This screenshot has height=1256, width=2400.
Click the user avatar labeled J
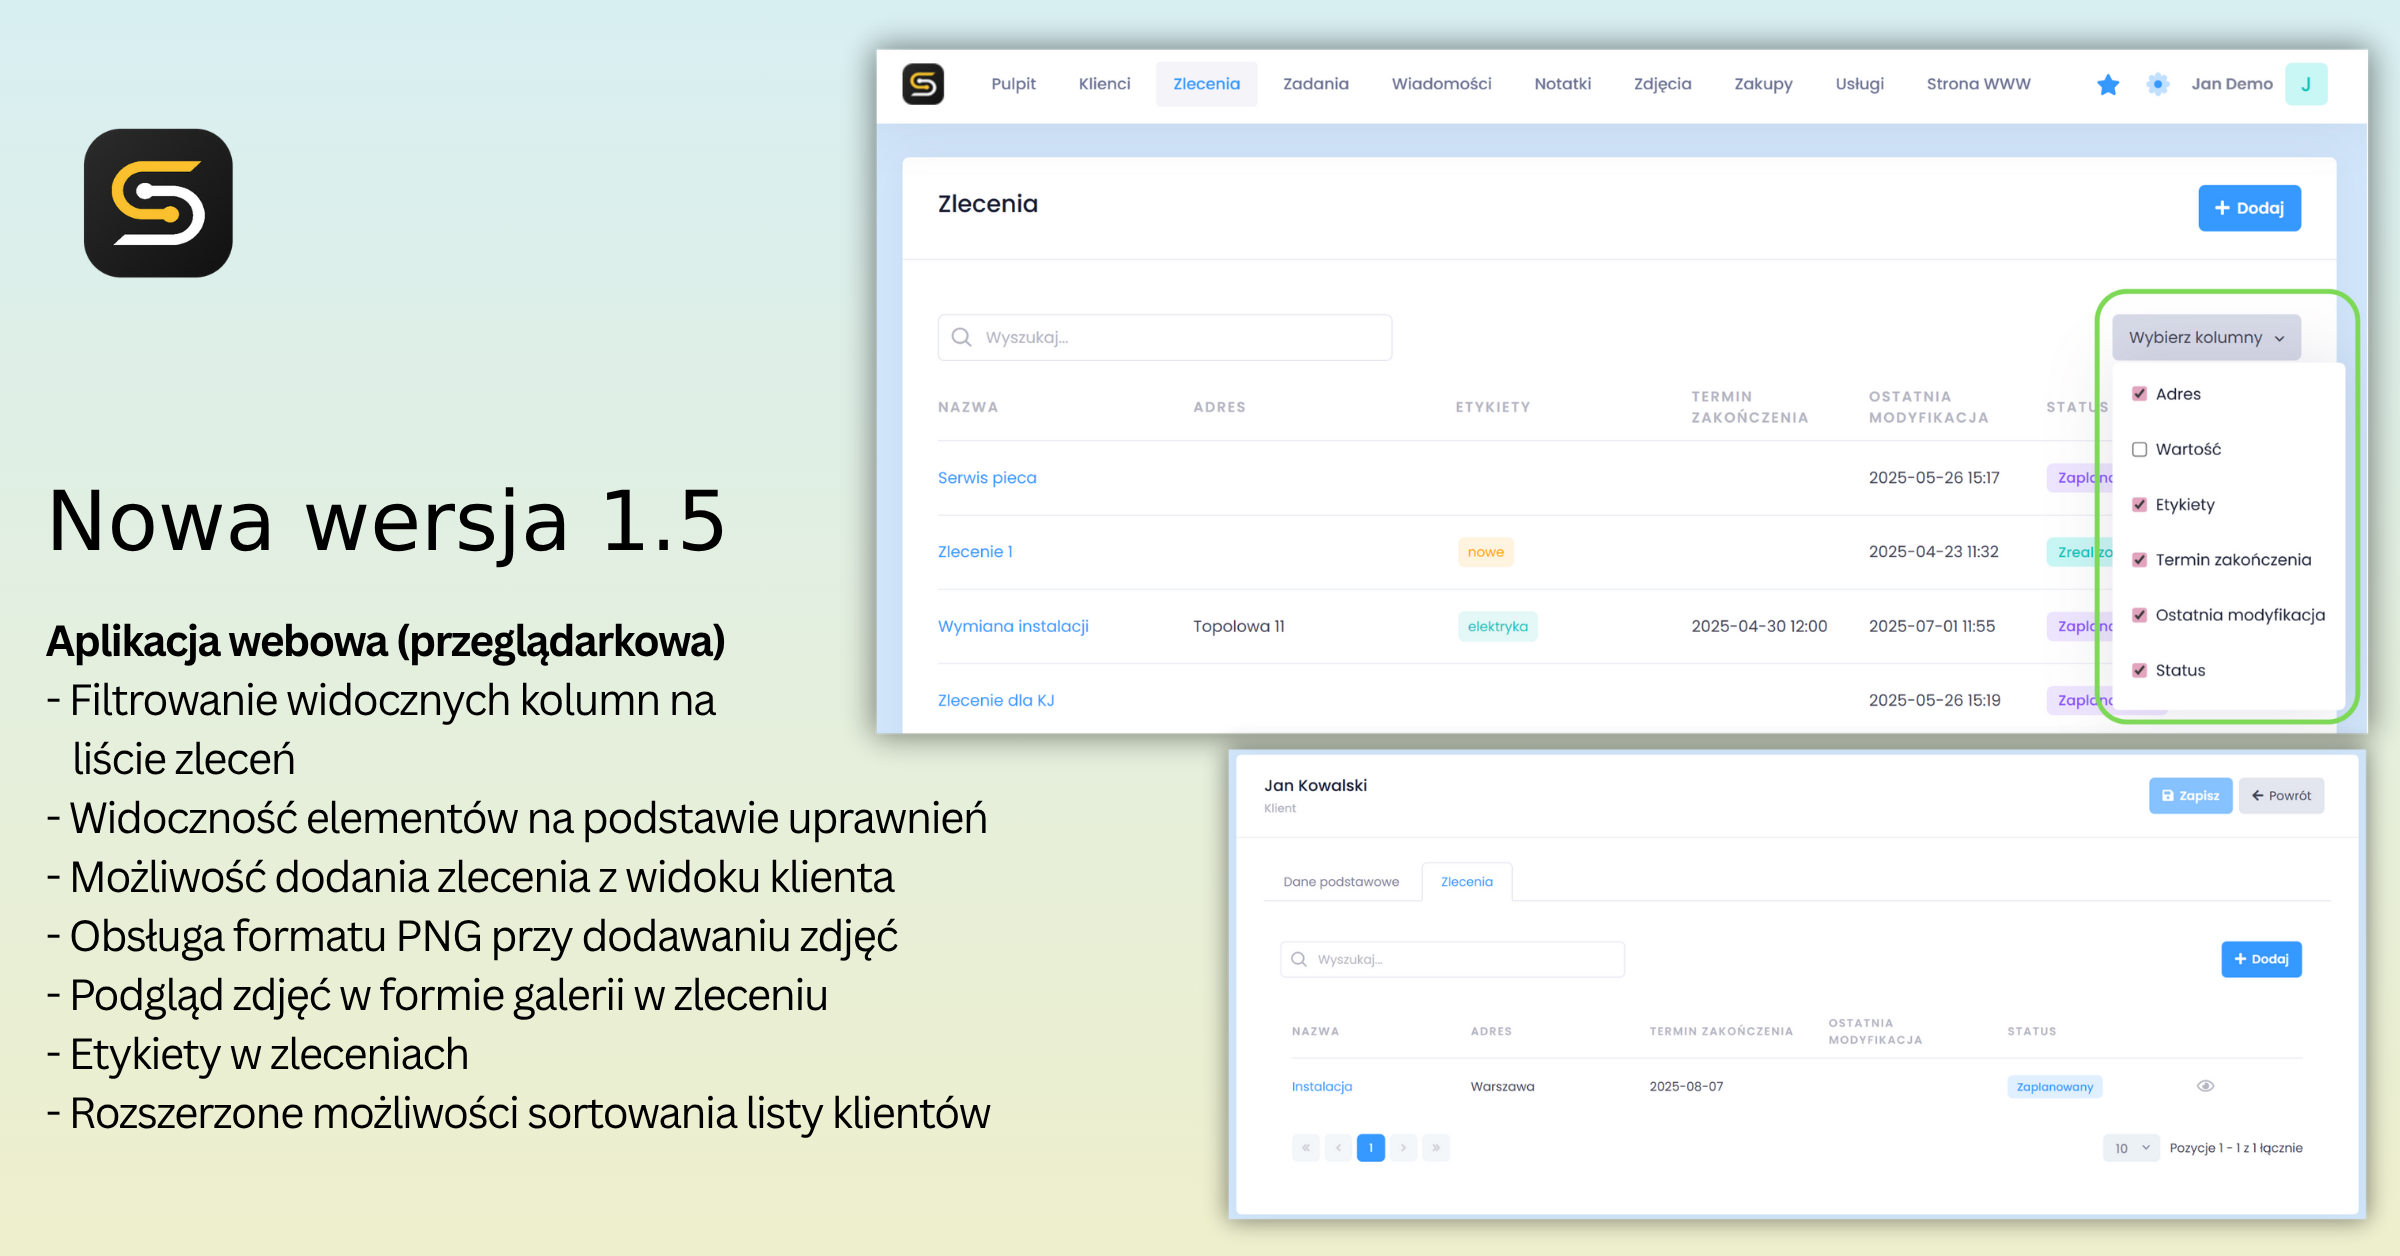(2306, 84)
